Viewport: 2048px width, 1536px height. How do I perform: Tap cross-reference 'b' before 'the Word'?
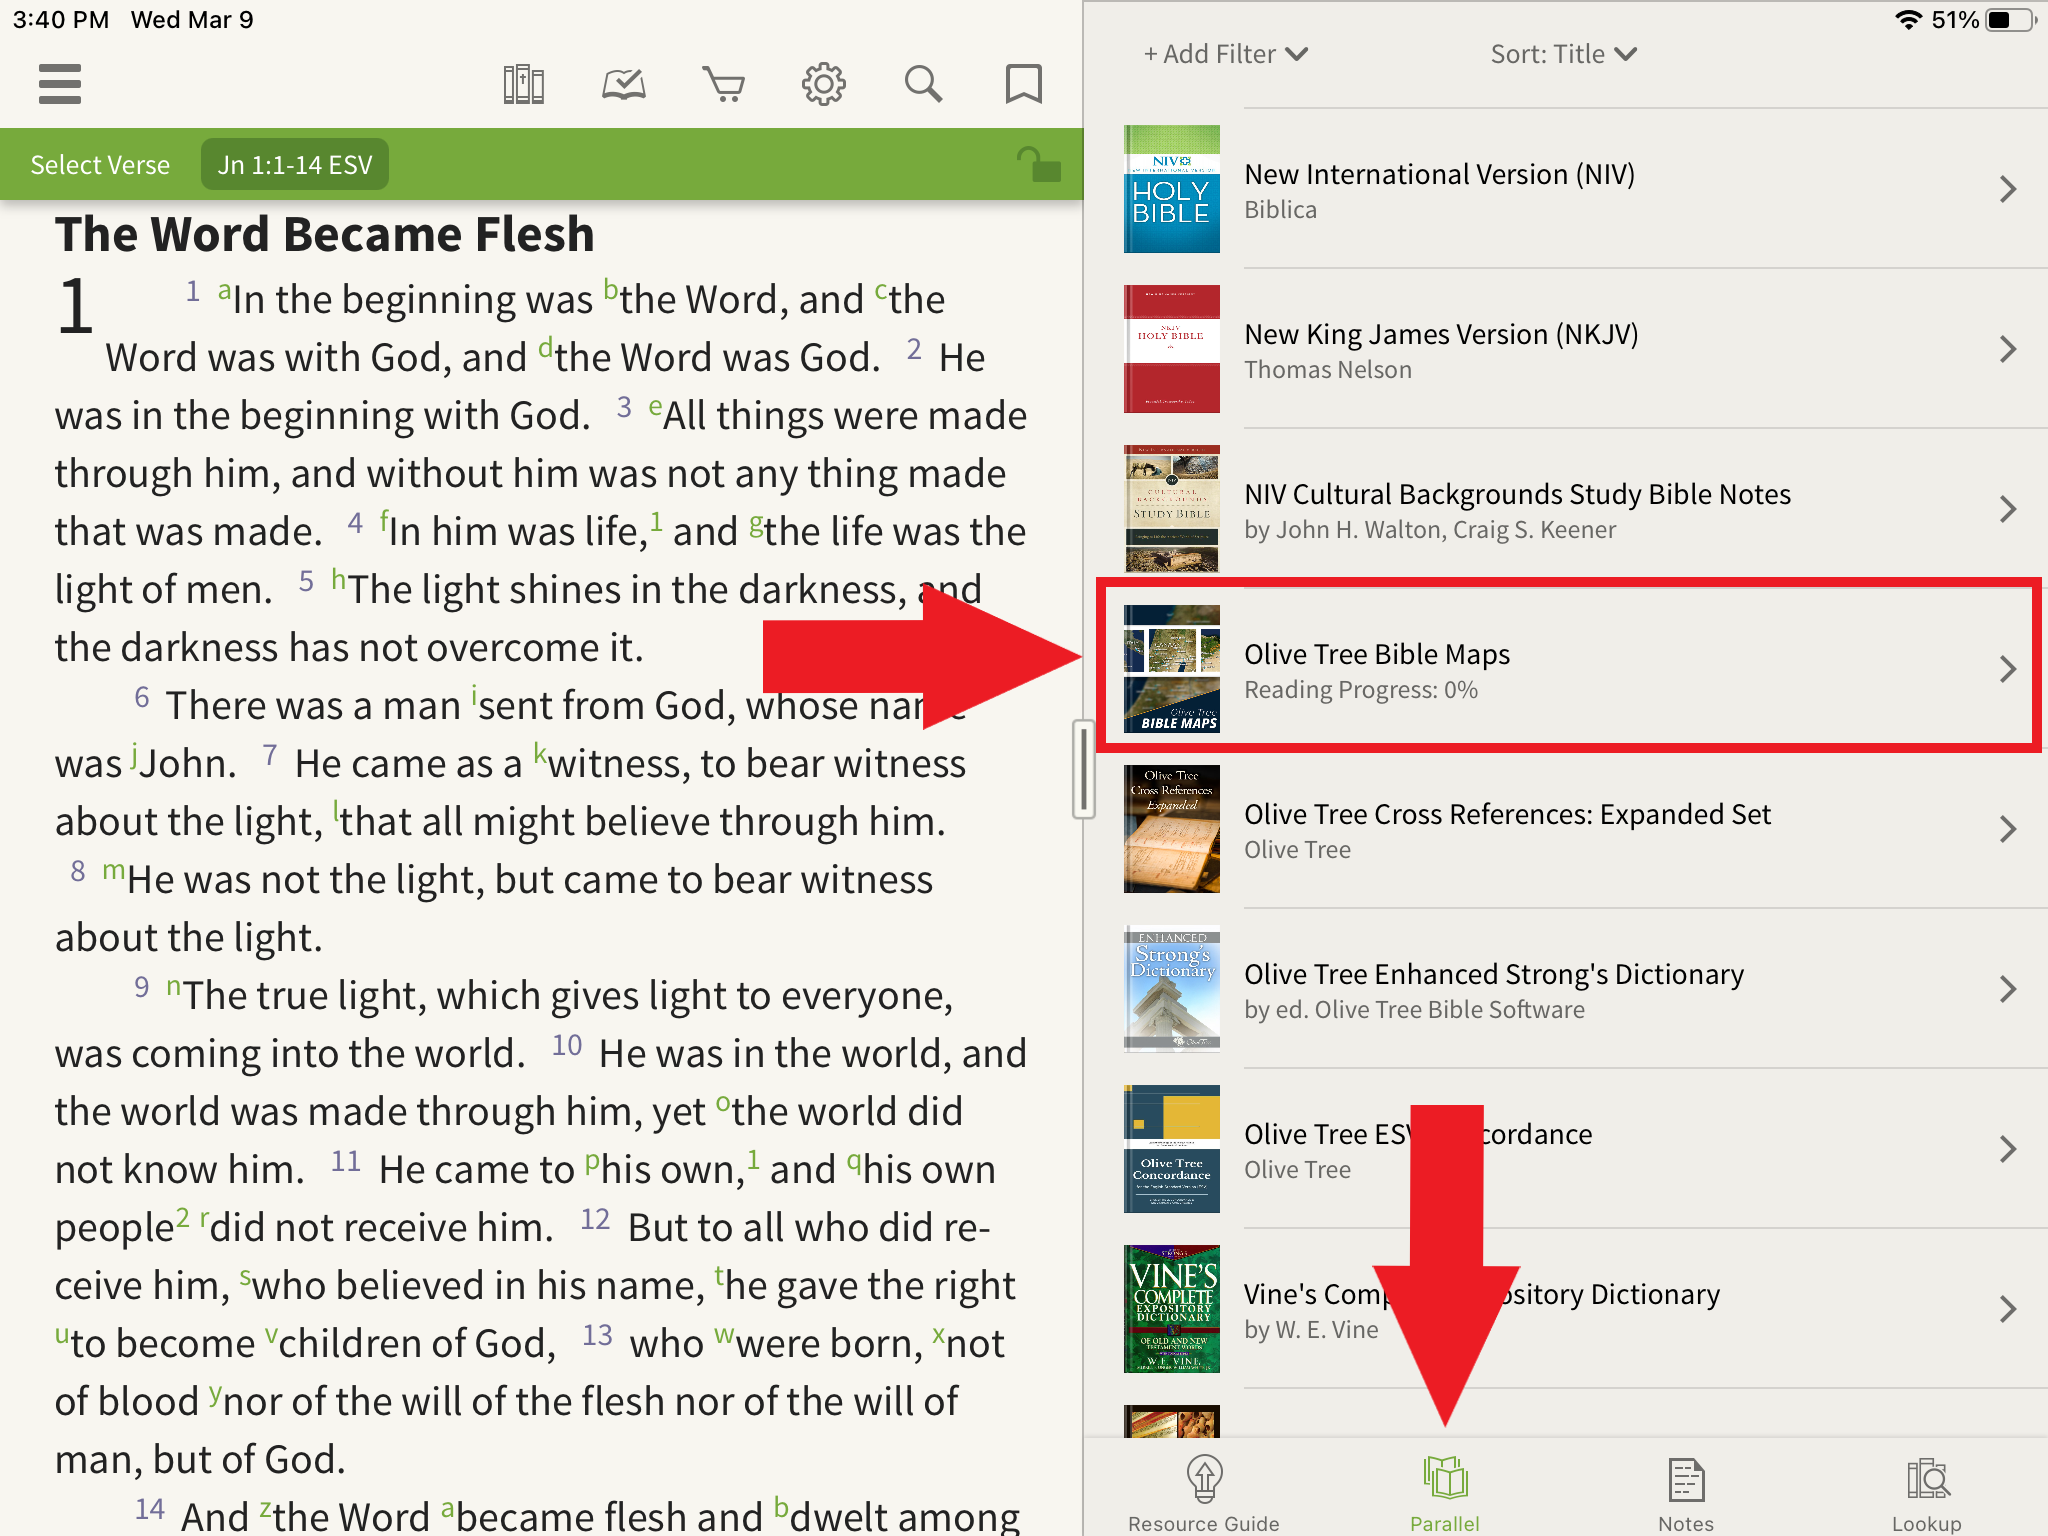point(611,291)
